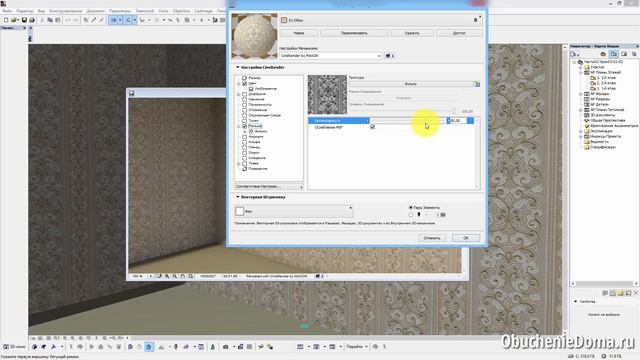Open the Редактор menu
The height and width of the screenshot is (360, 640).
click(x=25, y=11)
